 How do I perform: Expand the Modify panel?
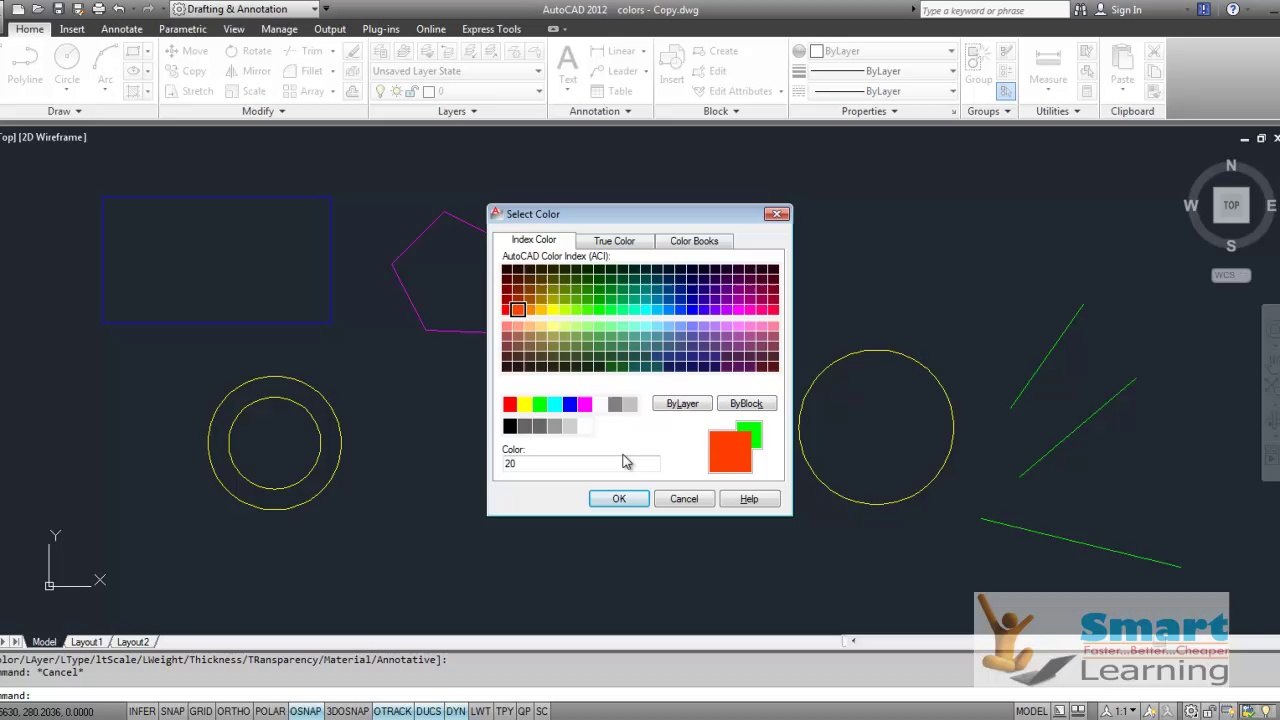[x=264, y=111]
